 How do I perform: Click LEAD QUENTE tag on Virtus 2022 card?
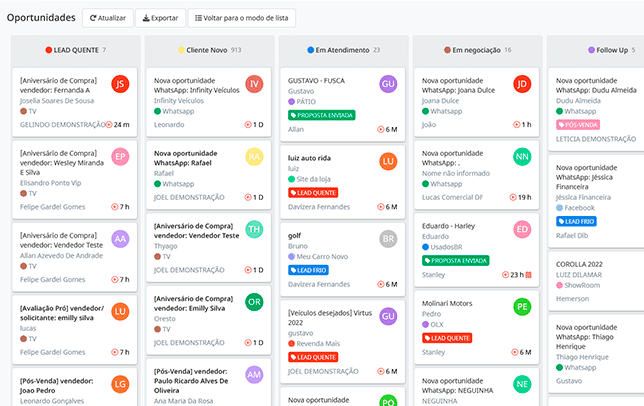[x=313, y=357]
